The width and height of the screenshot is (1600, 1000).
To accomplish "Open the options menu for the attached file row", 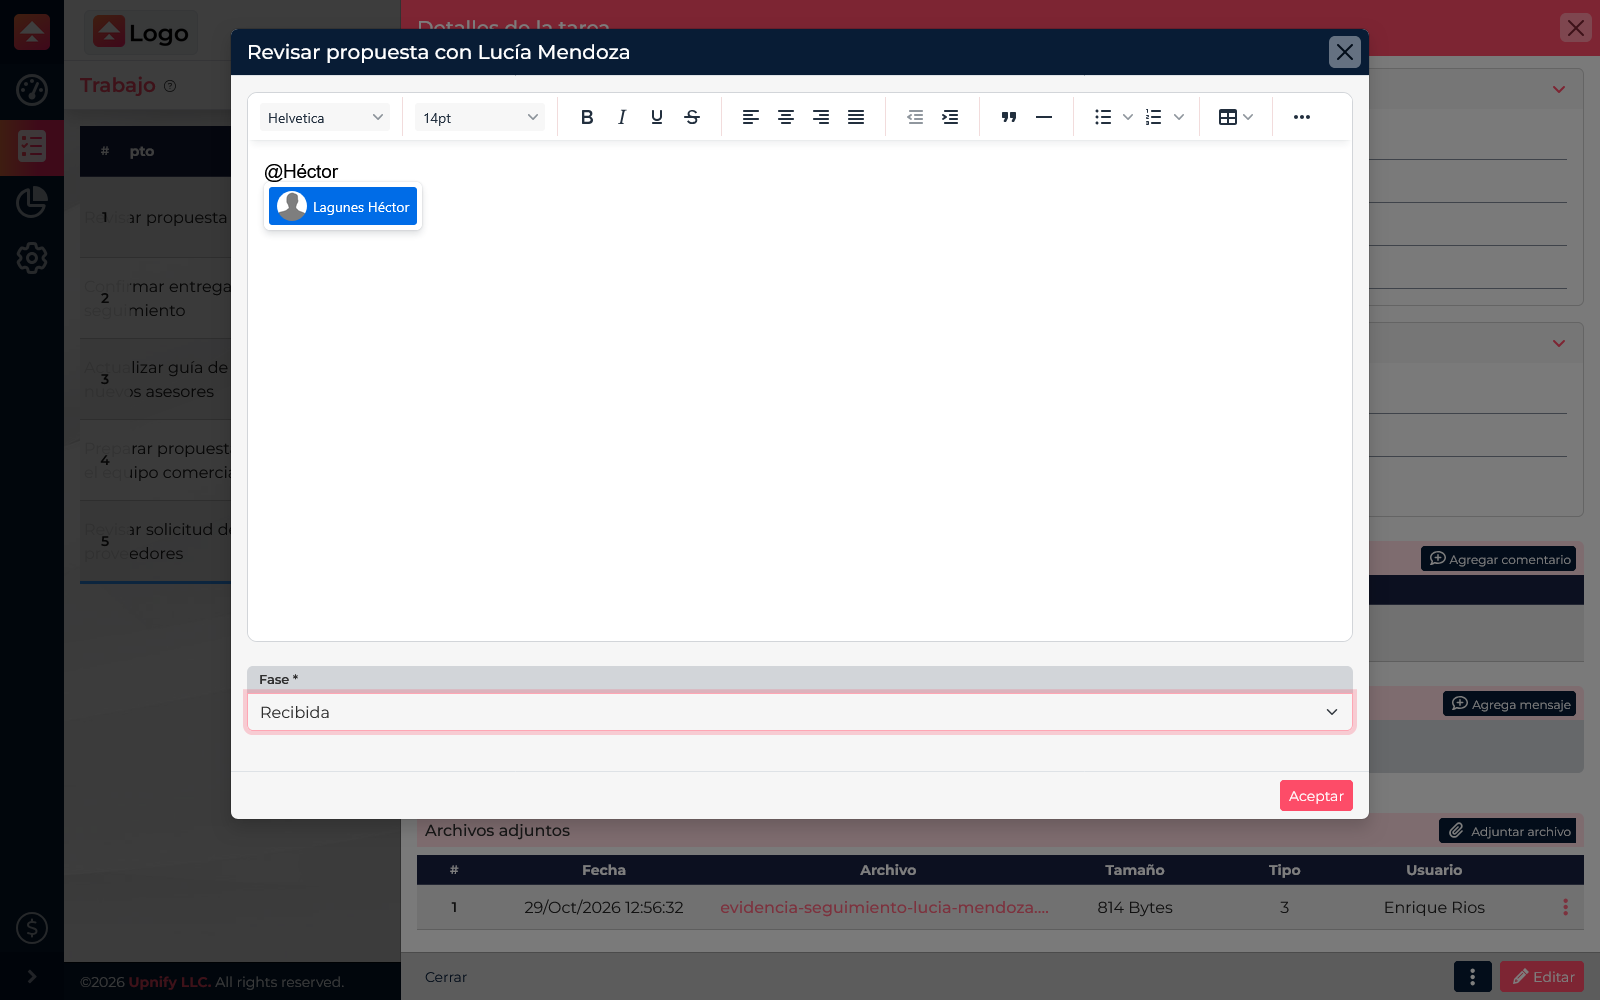I will (x=1565, y=907).
